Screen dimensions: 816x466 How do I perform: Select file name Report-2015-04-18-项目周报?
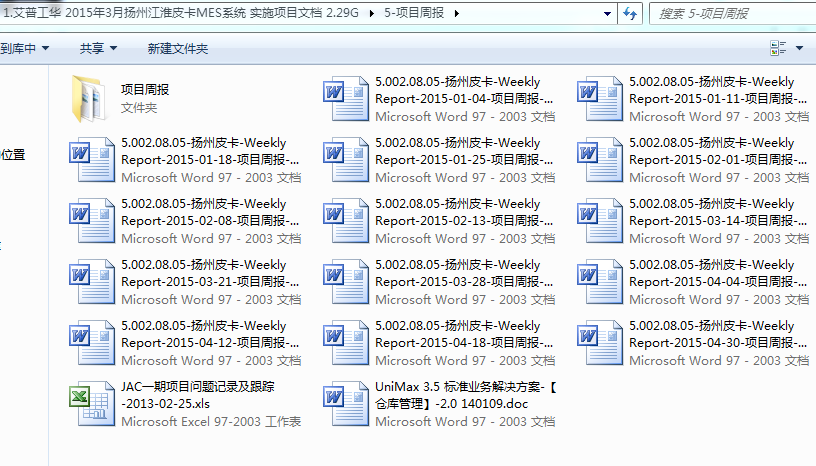click(464, 334)
